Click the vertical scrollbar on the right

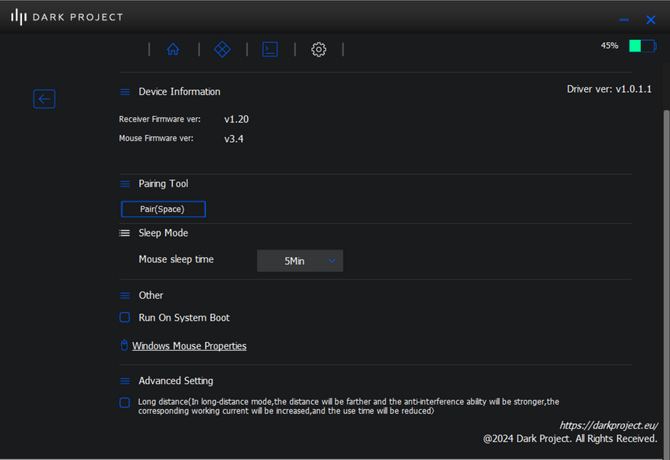666,282
